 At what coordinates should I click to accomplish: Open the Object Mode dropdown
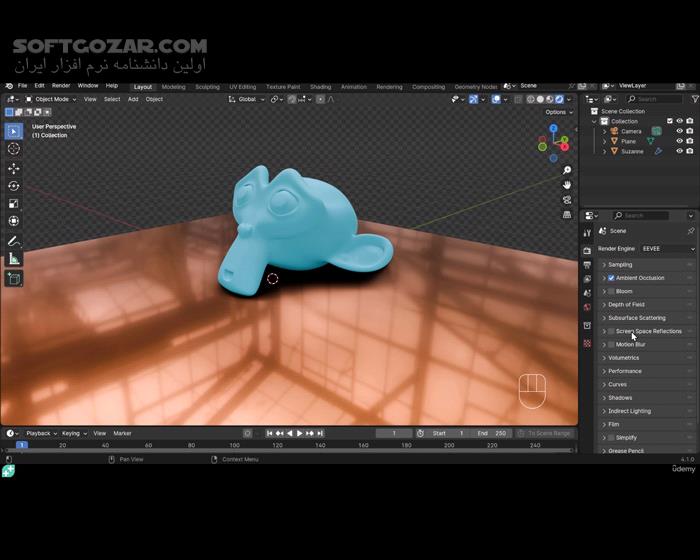click(x=50, y=99)
